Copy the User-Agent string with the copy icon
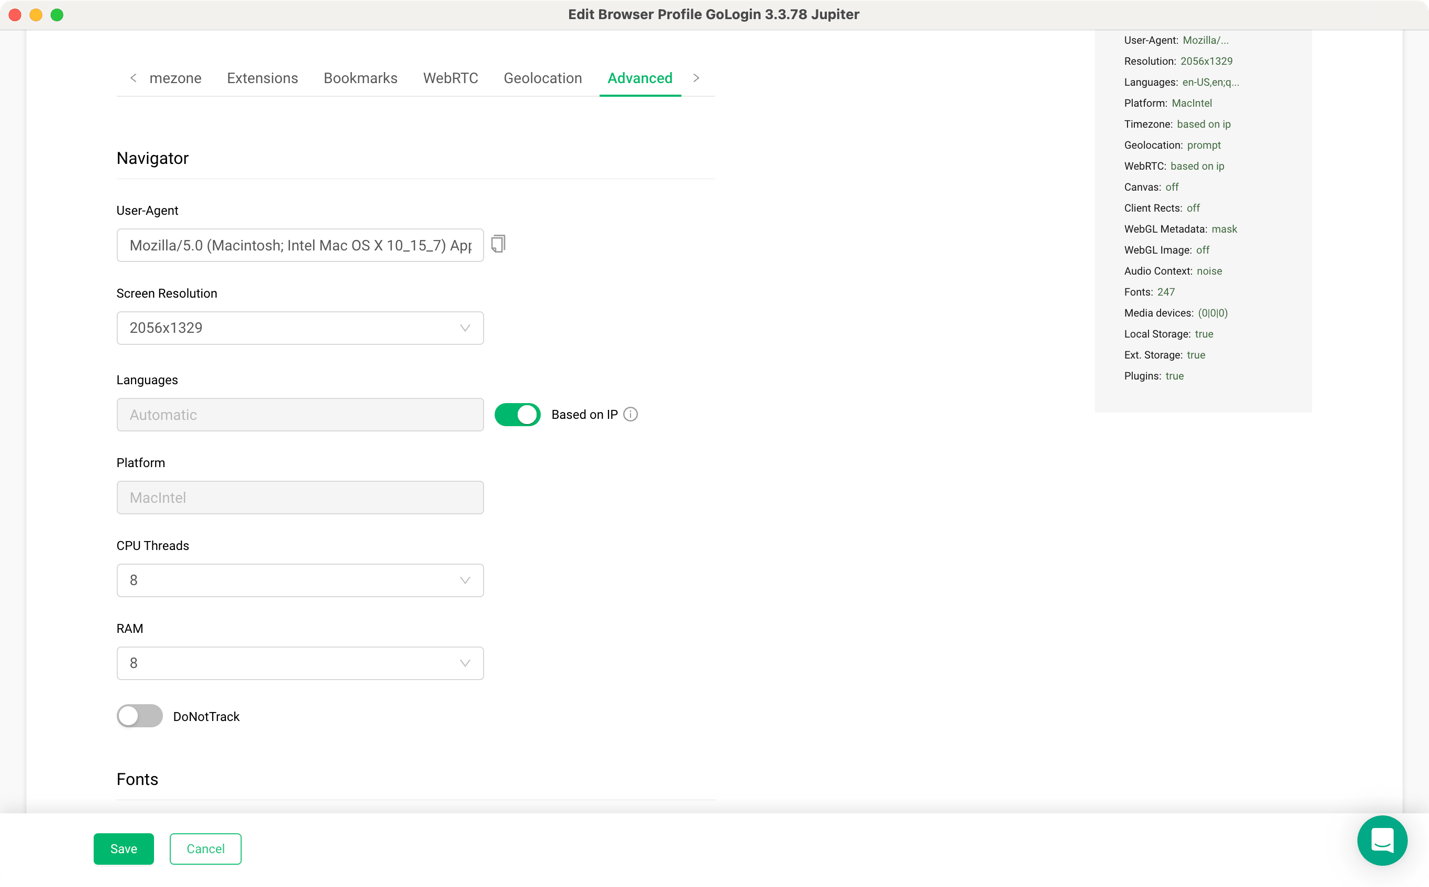This screenshot has height=887, width=1429. (x=498, y=244)
